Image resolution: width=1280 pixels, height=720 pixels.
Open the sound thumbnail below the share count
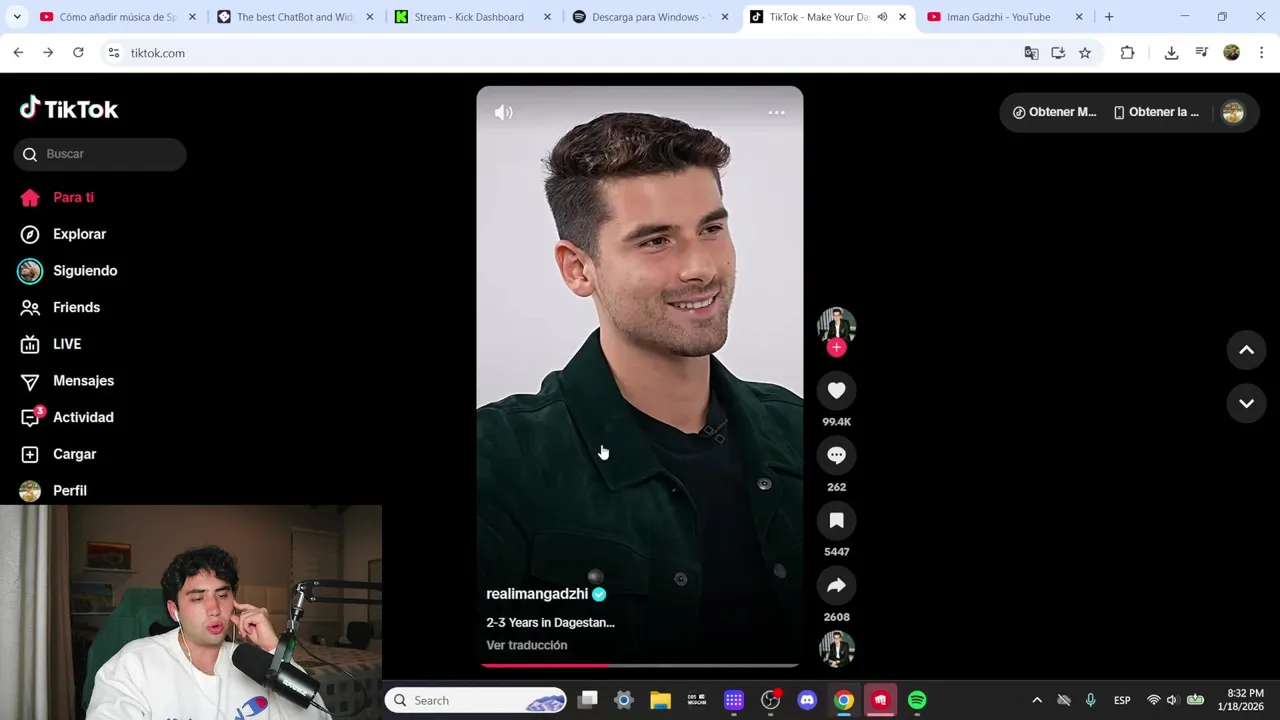837,649
